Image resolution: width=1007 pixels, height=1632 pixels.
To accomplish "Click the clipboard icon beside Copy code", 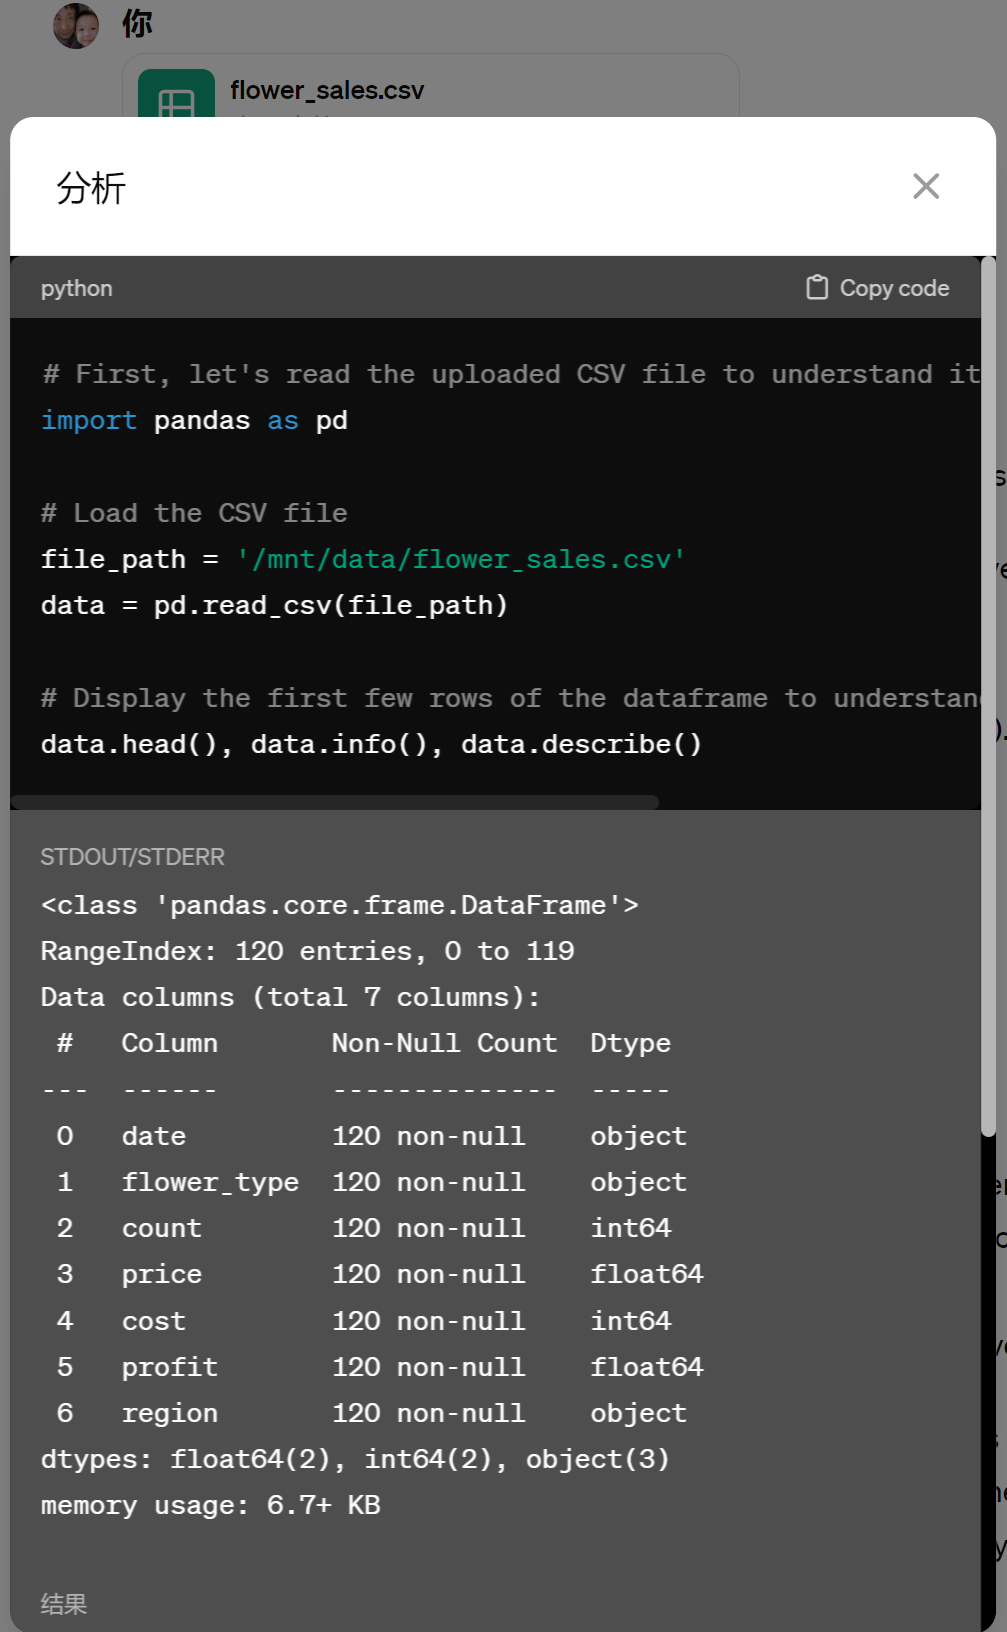I will 817,288.
